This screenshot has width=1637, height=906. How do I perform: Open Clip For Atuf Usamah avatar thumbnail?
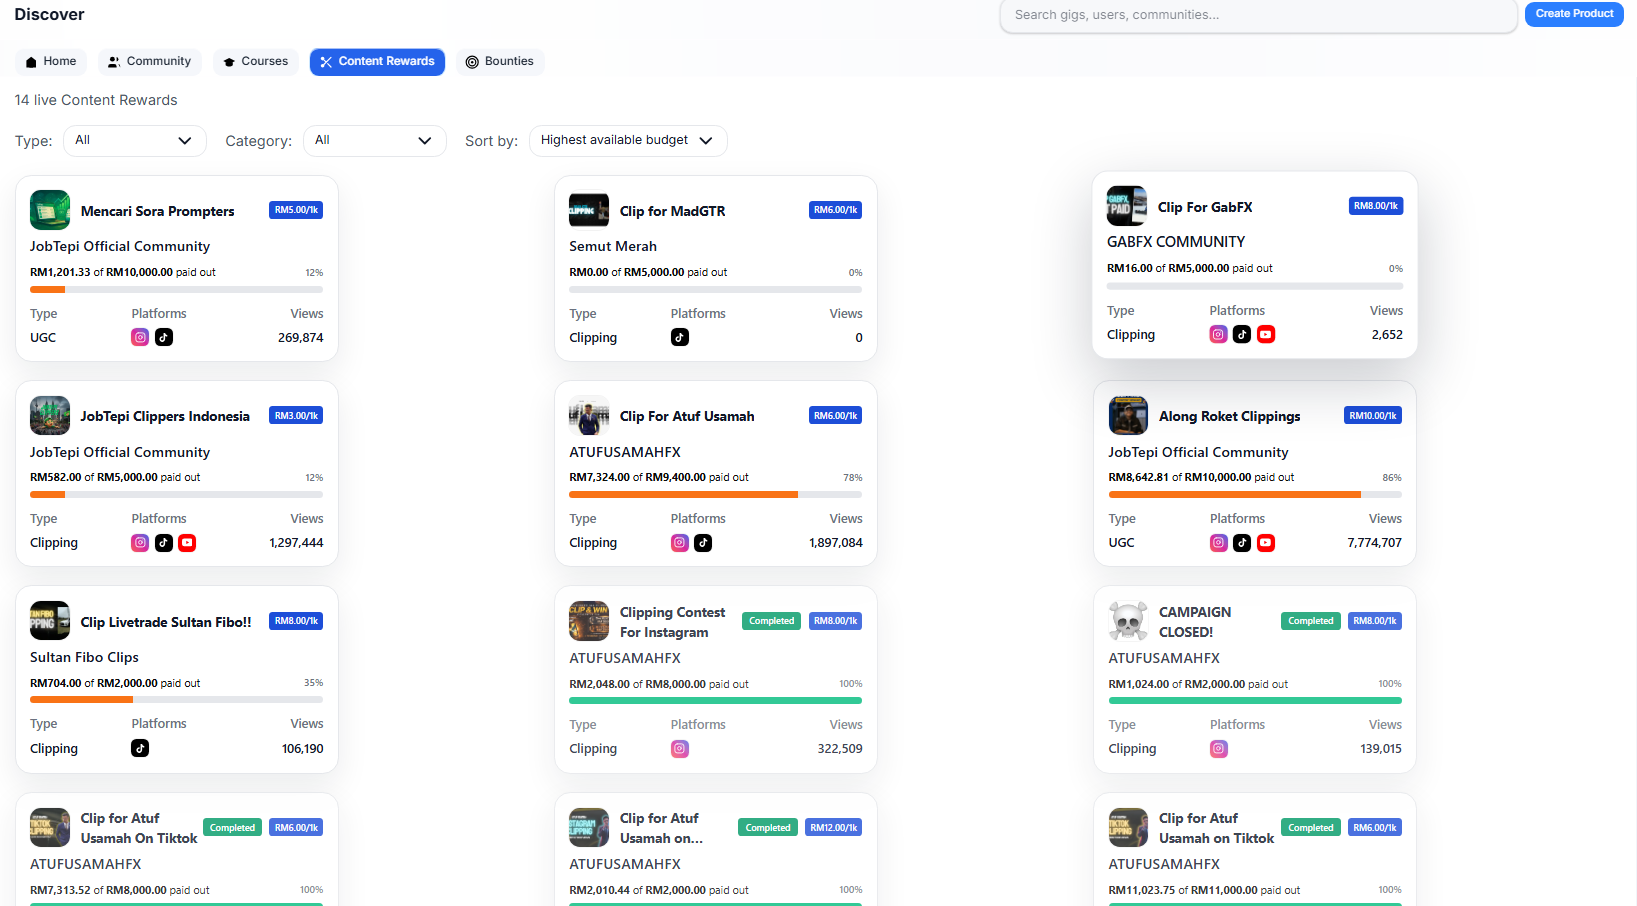(589, 416)
